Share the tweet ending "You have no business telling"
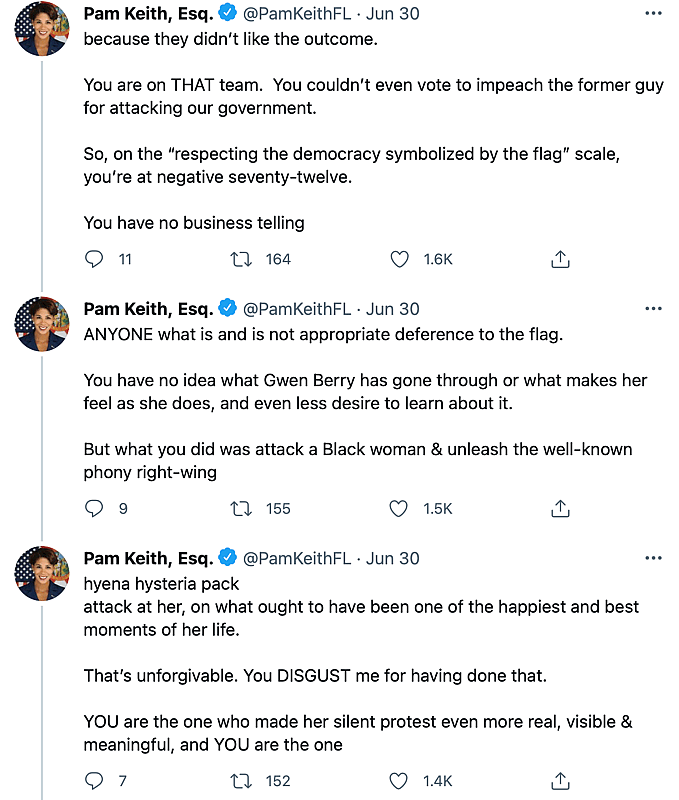Screen dimensions: 679x800 tap(561, 259)
